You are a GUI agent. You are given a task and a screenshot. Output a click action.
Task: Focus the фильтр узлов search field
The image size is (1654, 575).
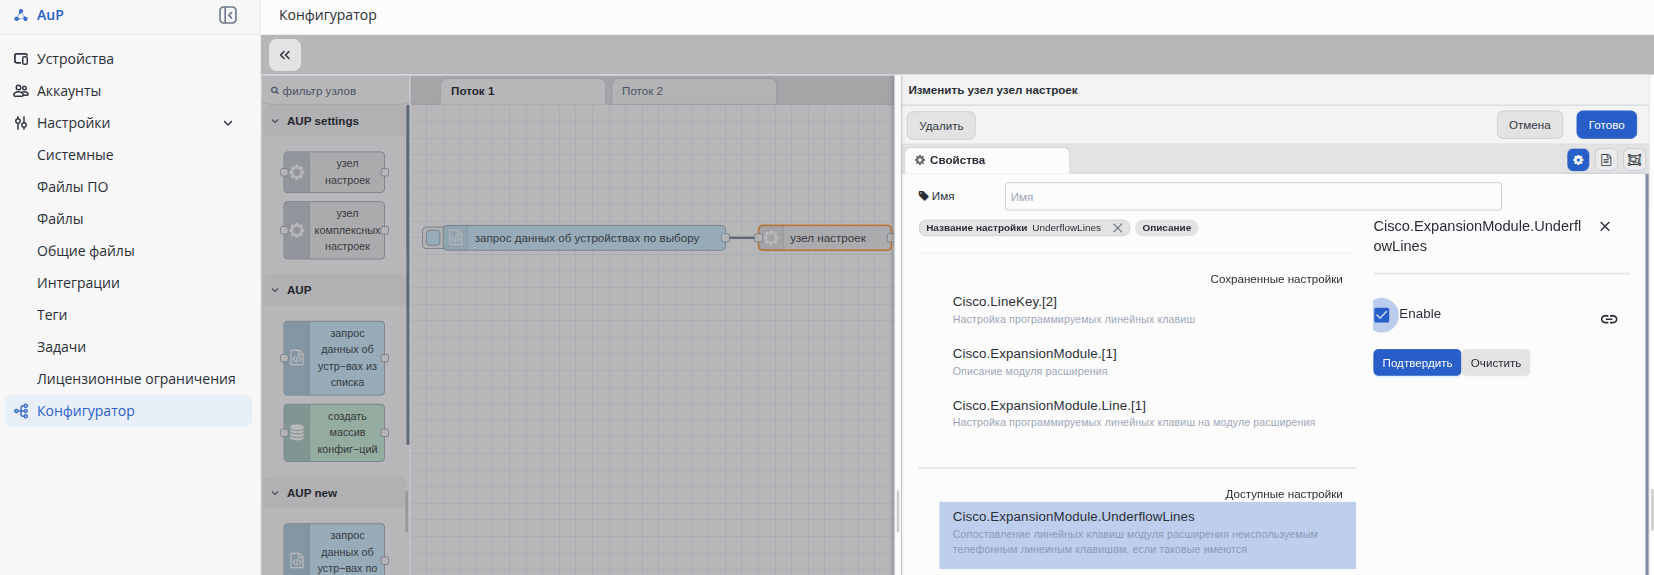pyautogui.click(x=337, y=91)
